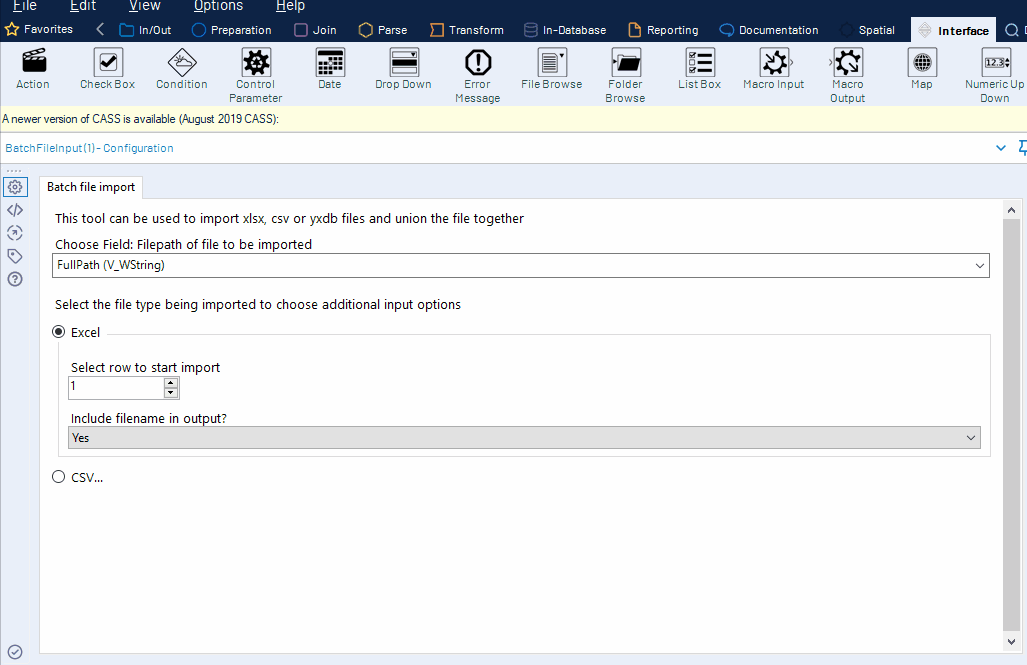Open the Favorites tool palette
The image size is (1027, 665).
click(x=40, y=29)
